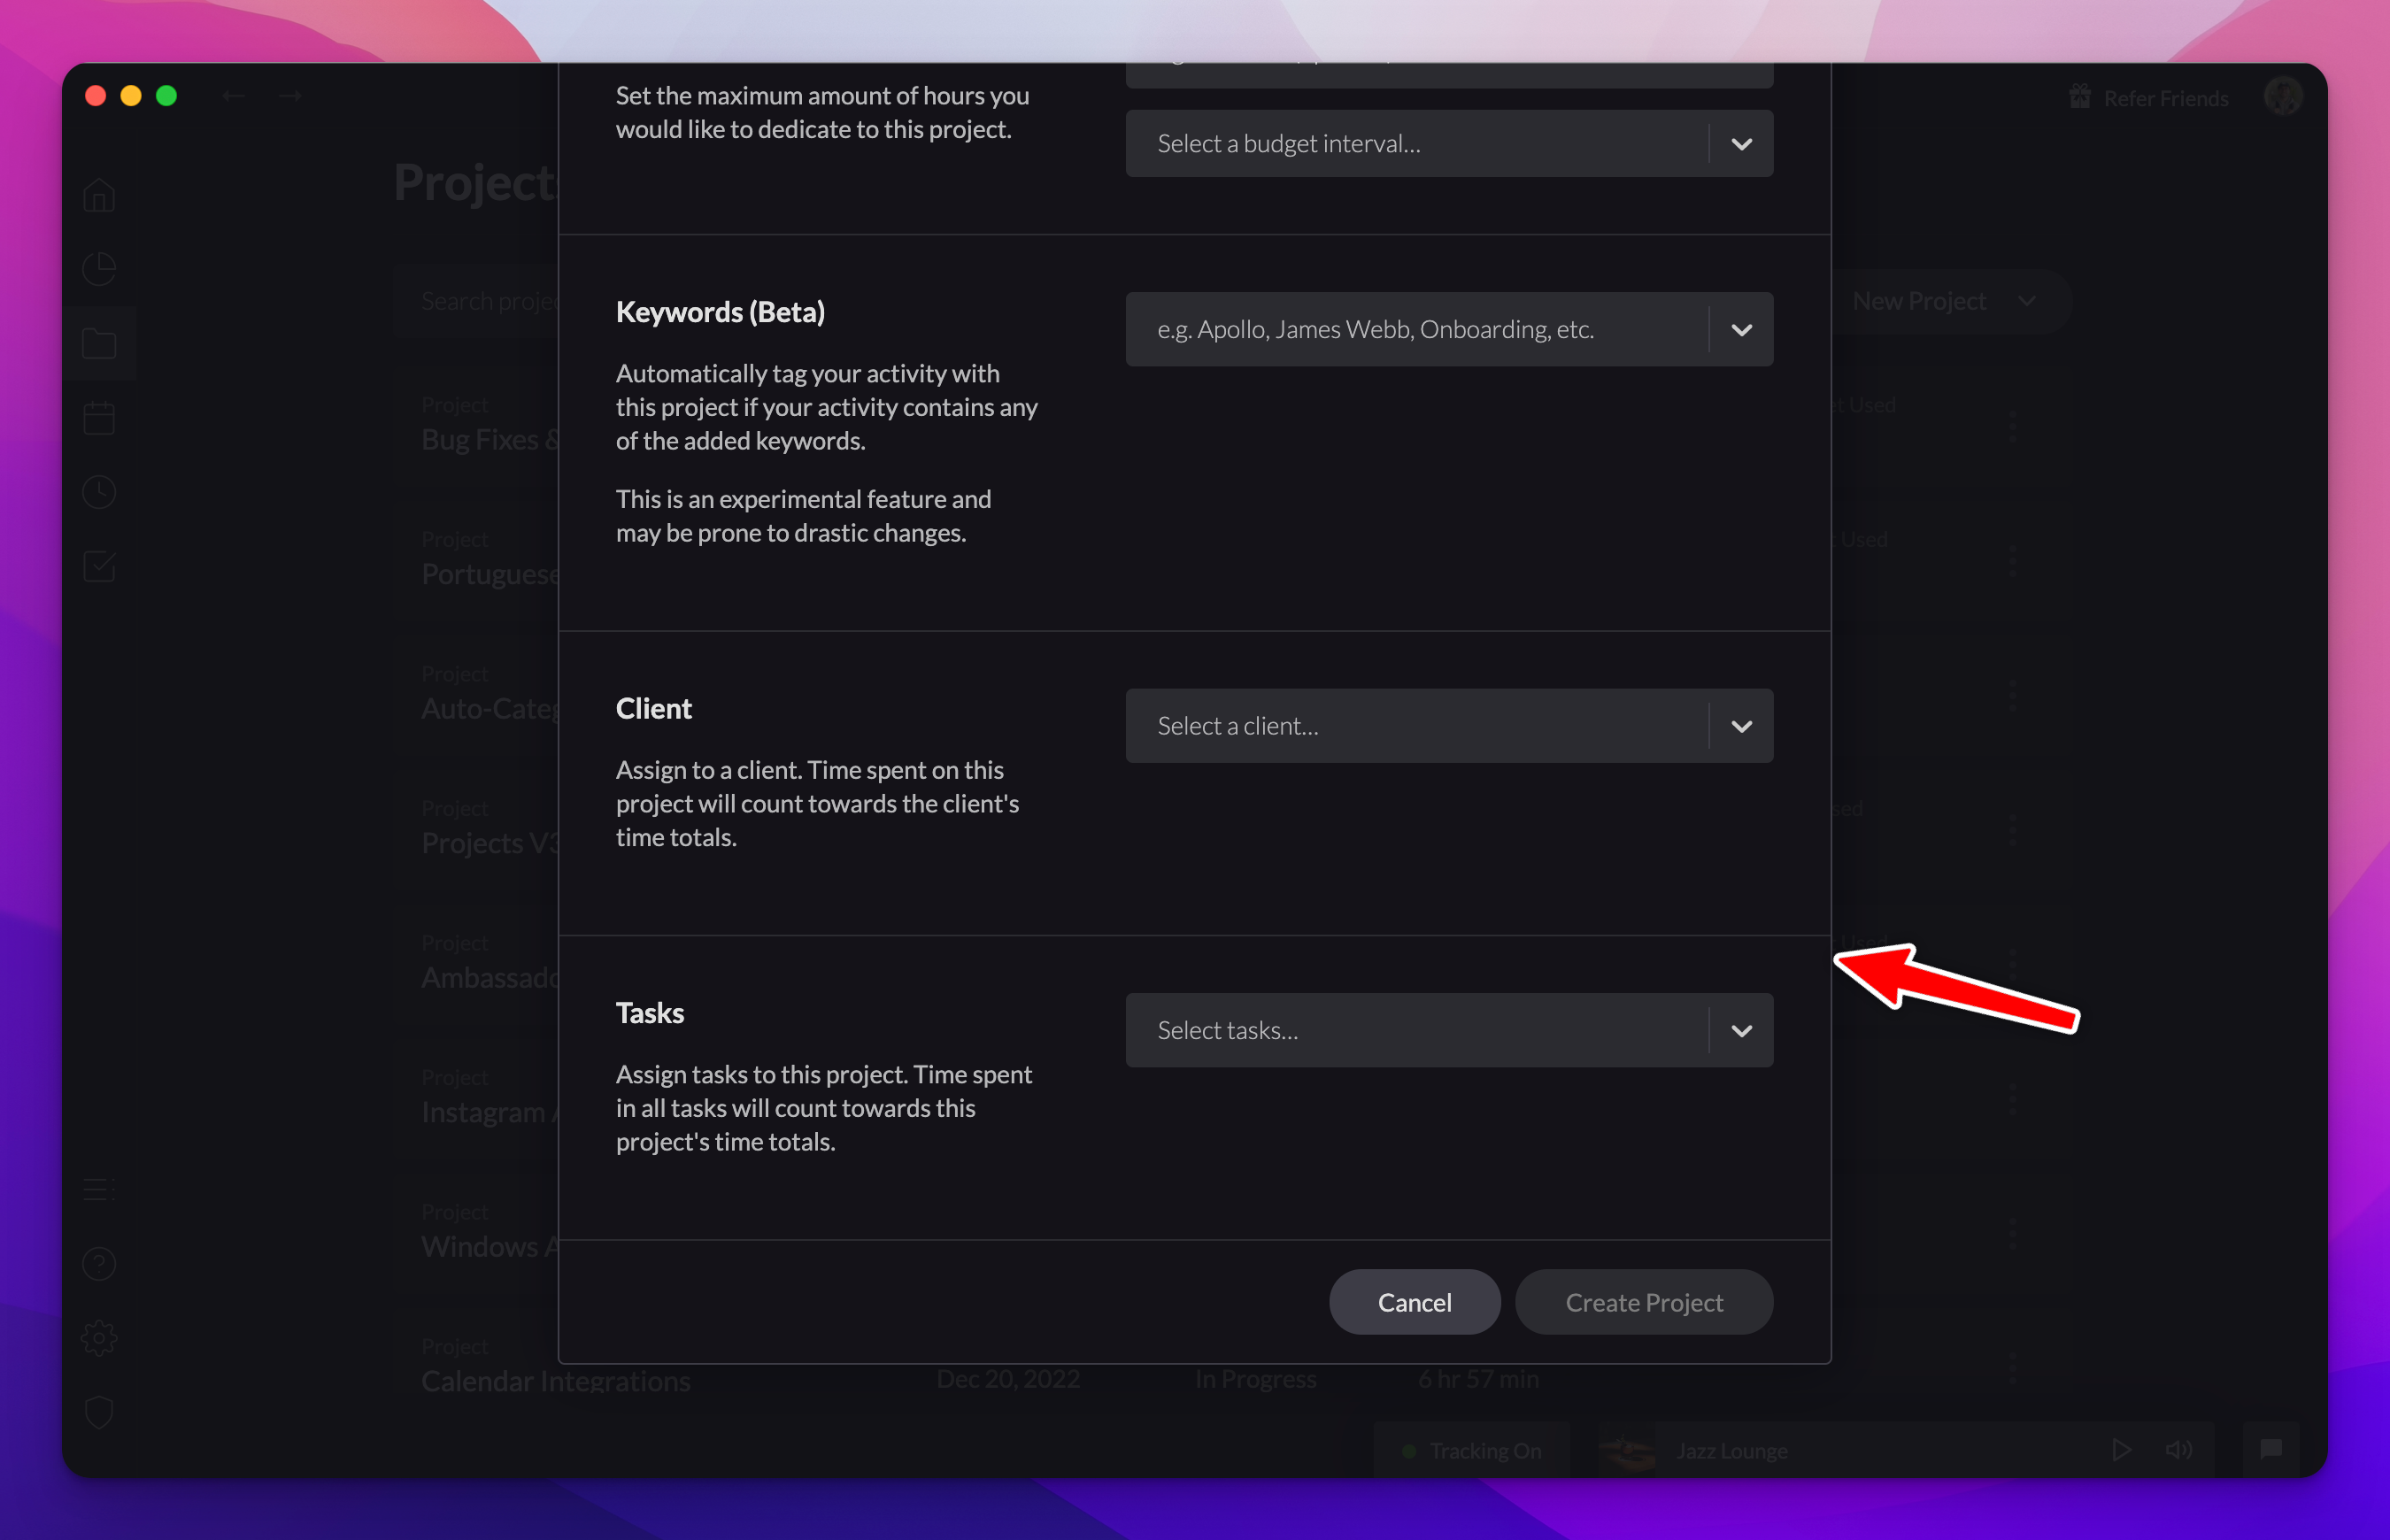Open the Calendar Integrations project row
Image resolution: width=2390 pixels, height=1540 pixels.
[555, 1380]
